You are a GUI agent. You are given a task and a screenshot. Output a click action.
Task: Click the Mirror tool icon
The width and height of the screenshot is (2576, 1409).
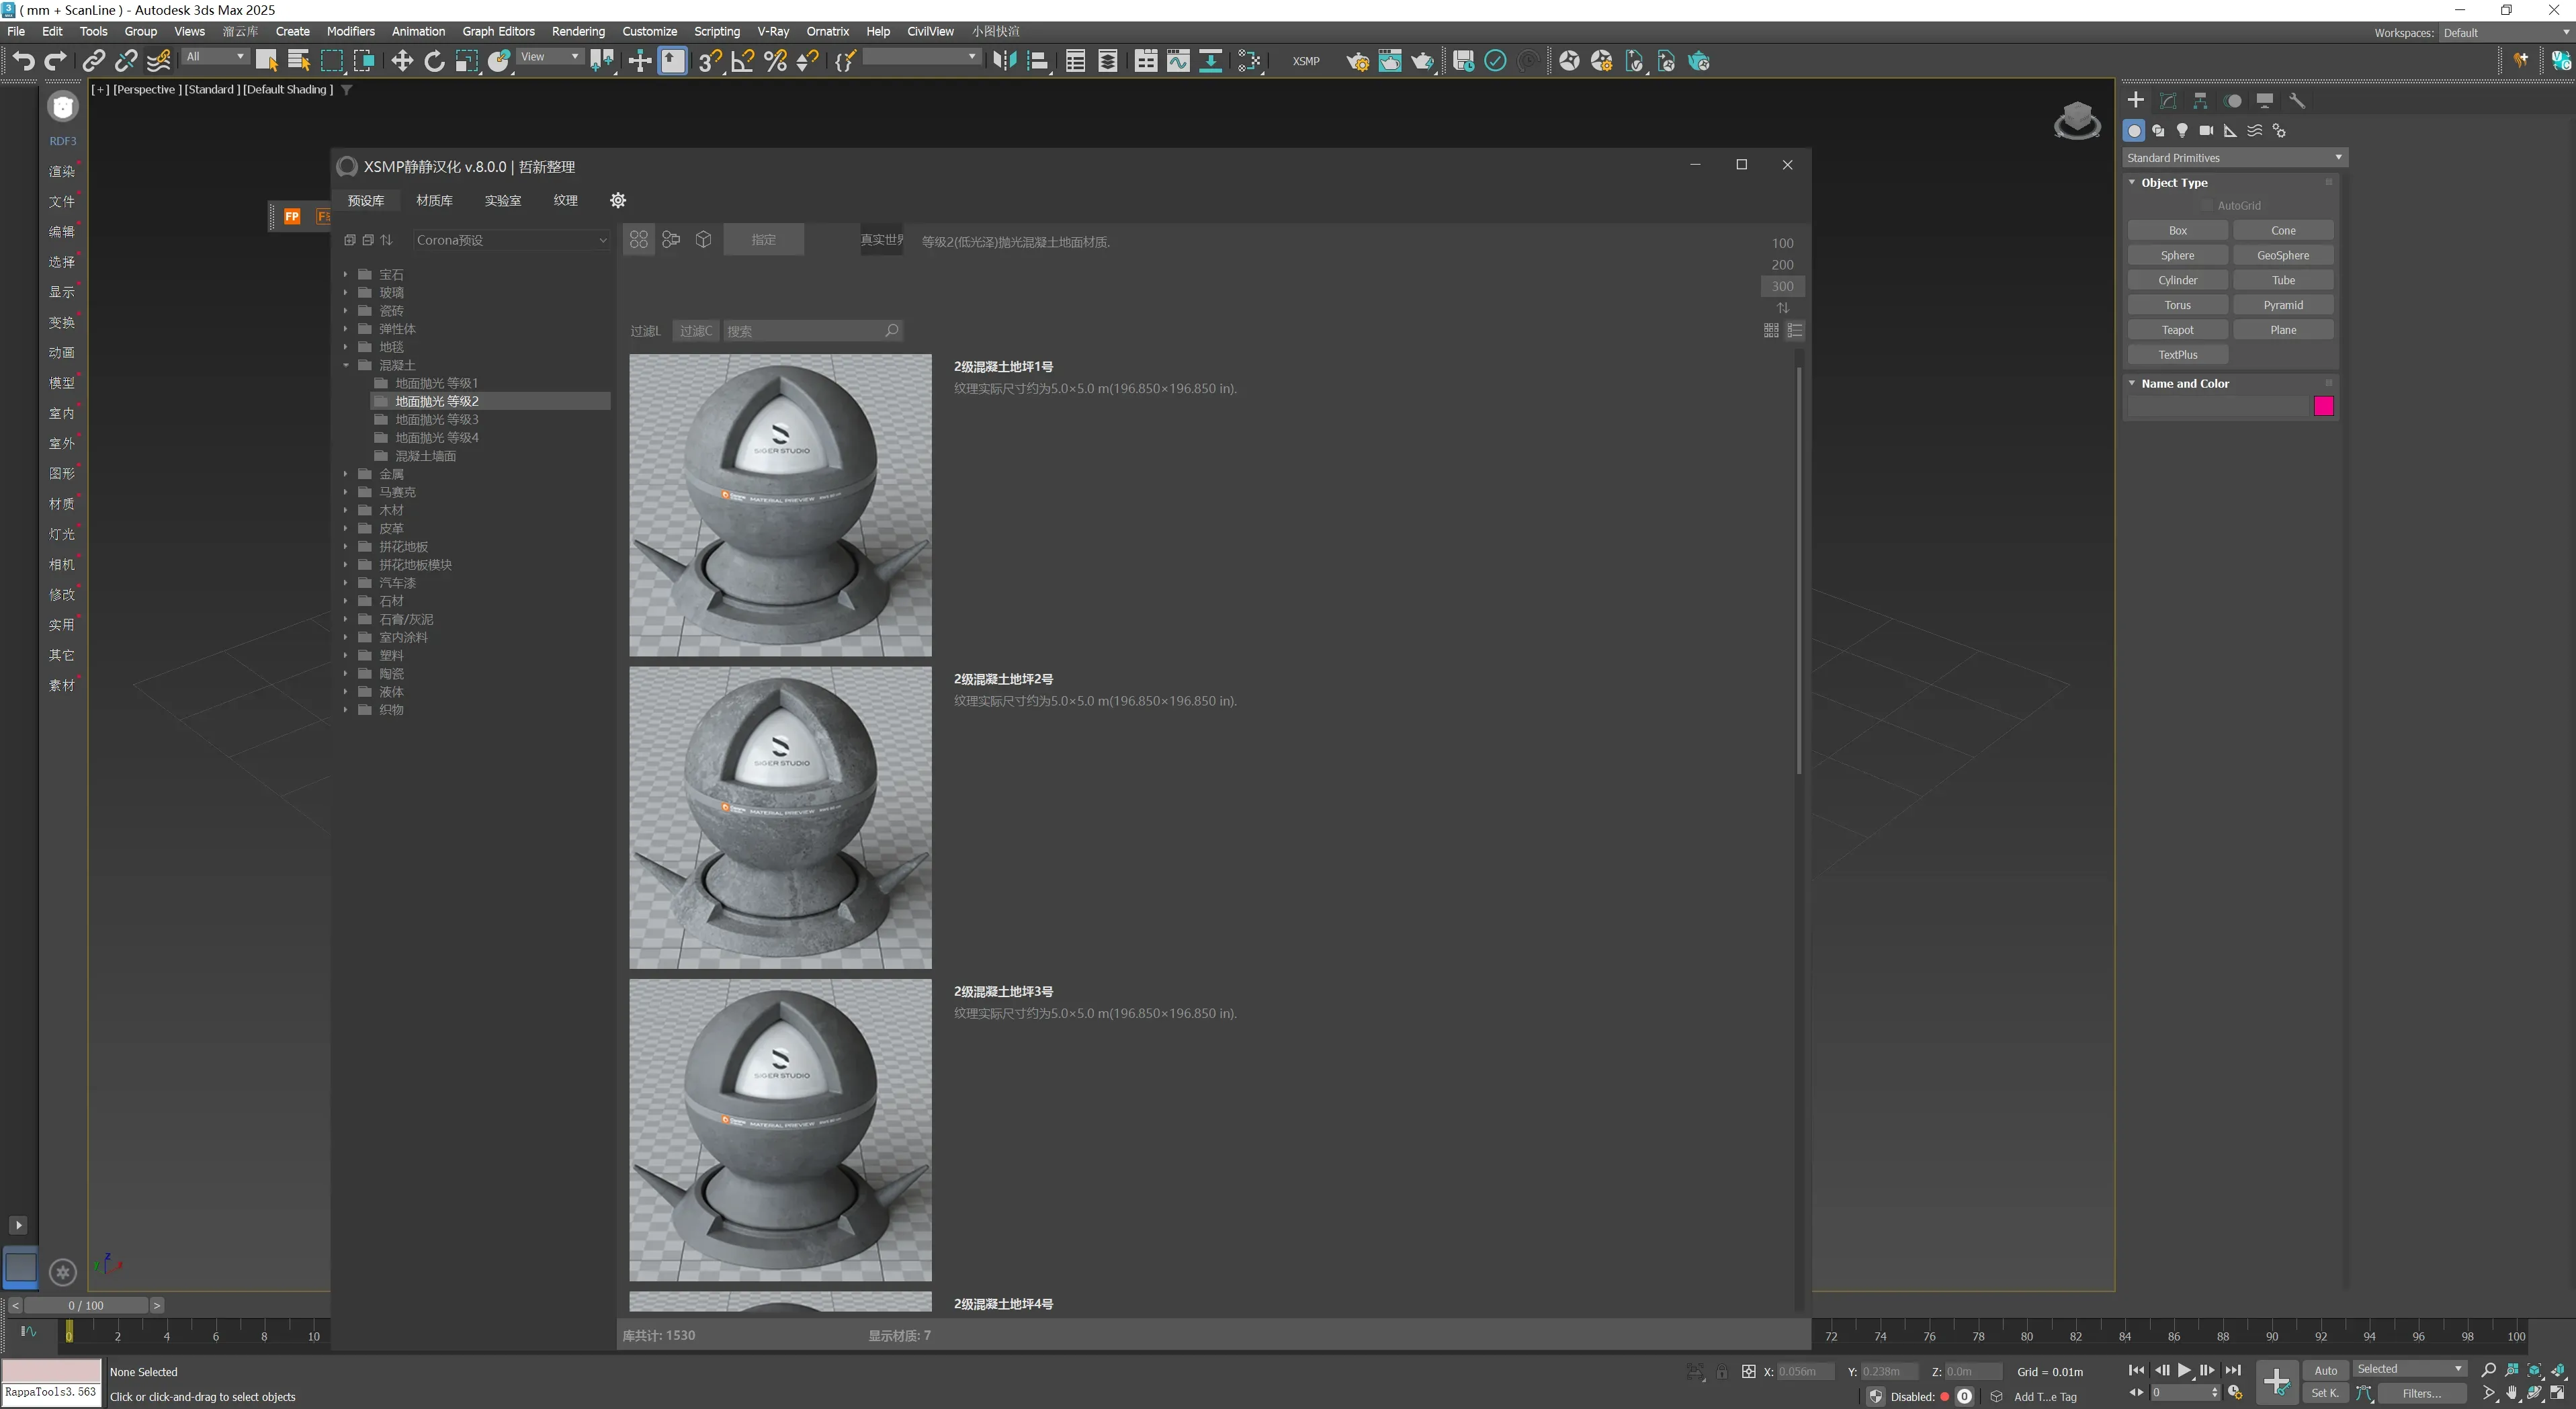1004,61
